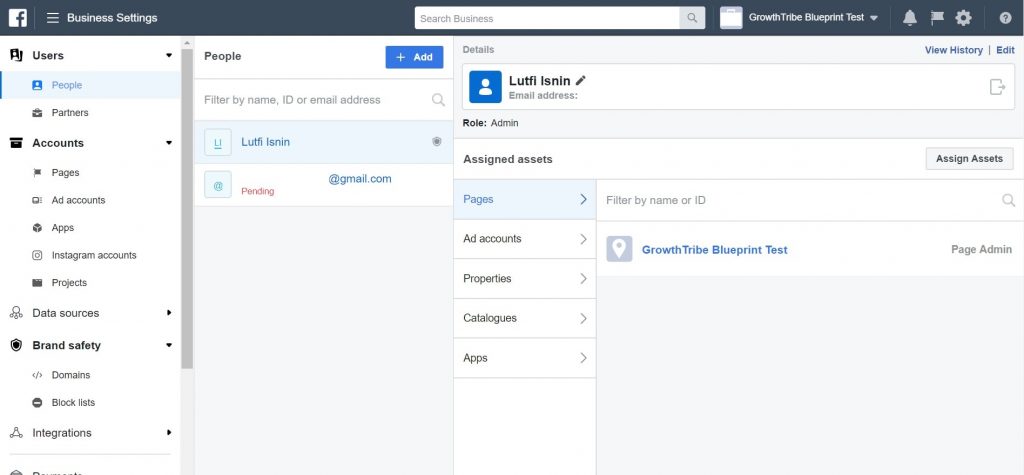This screenshot has width=1024, height=475.
Task: Open the hamburger menu beside Business Settings
Action: click(53, 18)
